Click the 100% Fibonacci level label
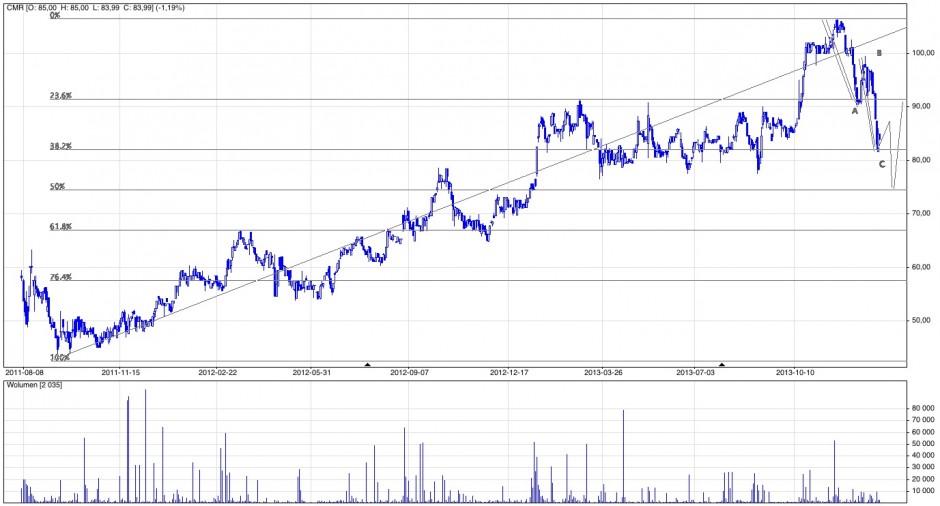The height and width of the screenshot is (506, 940). 60,357
